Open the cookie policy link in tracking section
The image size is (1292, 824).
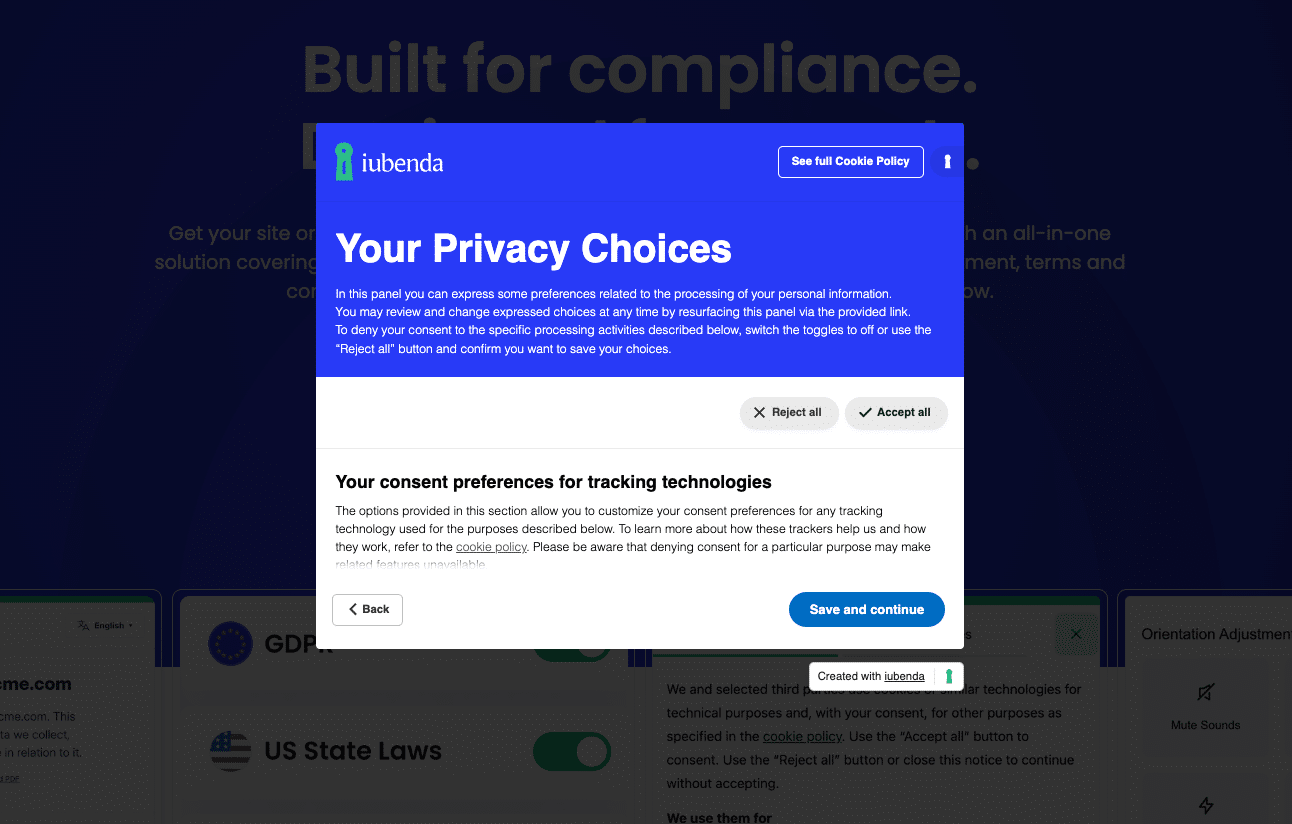[x=491, y=546]
